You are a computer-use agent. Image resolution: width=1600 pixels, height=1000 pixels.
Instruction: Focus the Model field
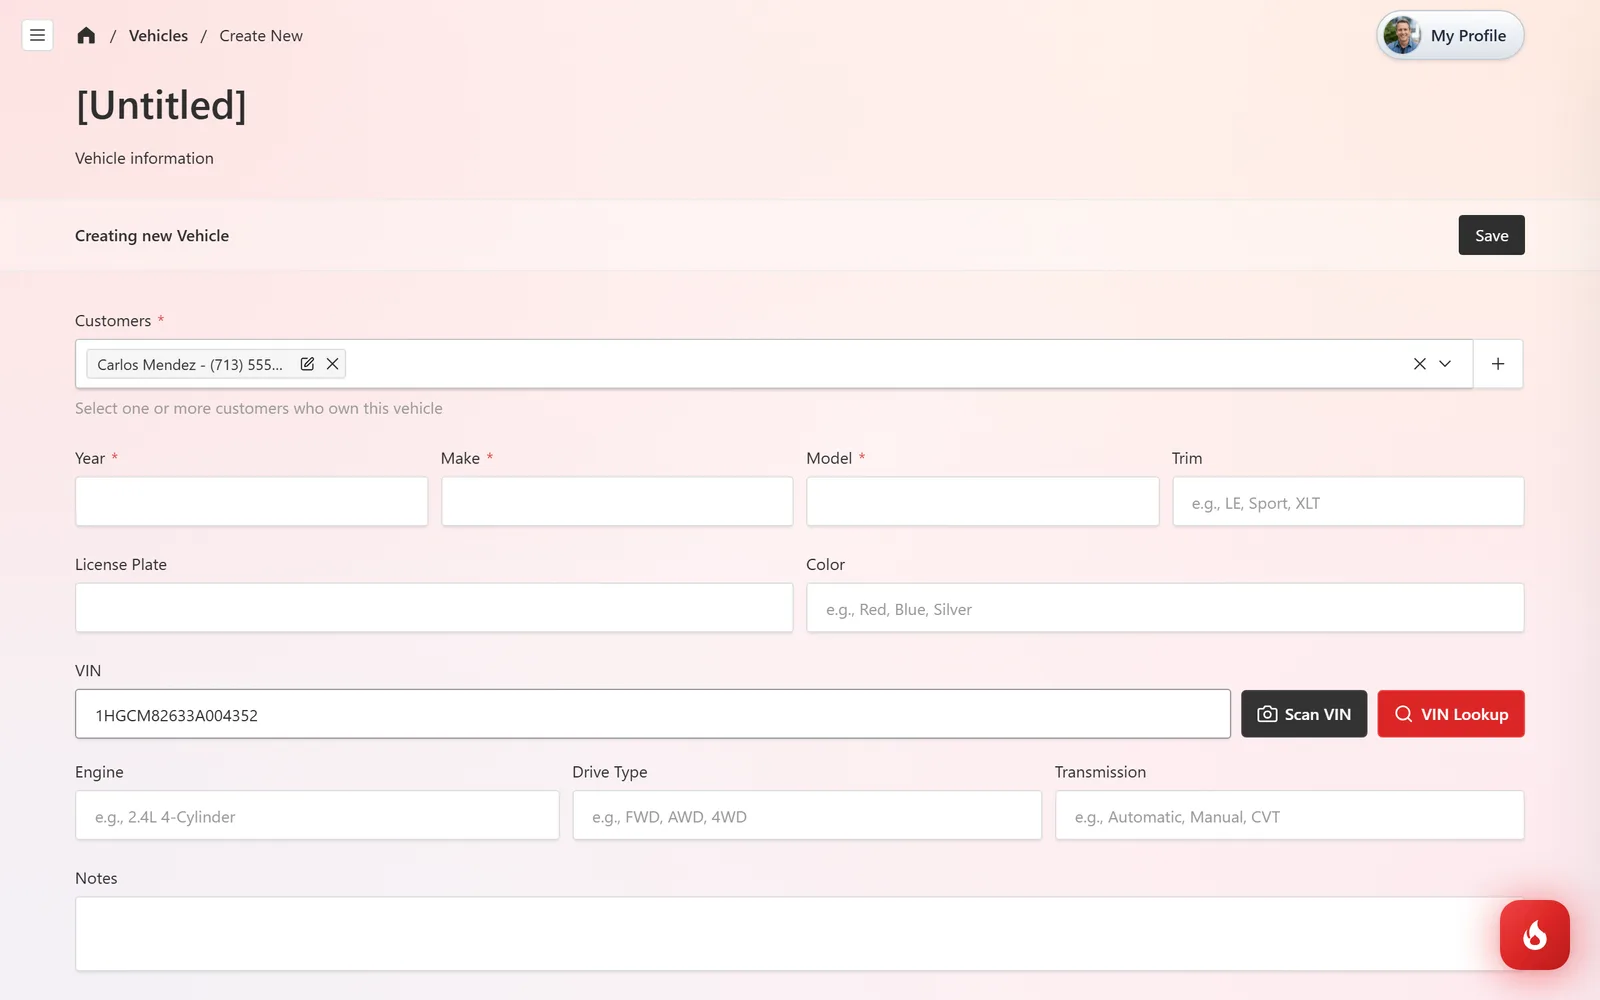982,501
